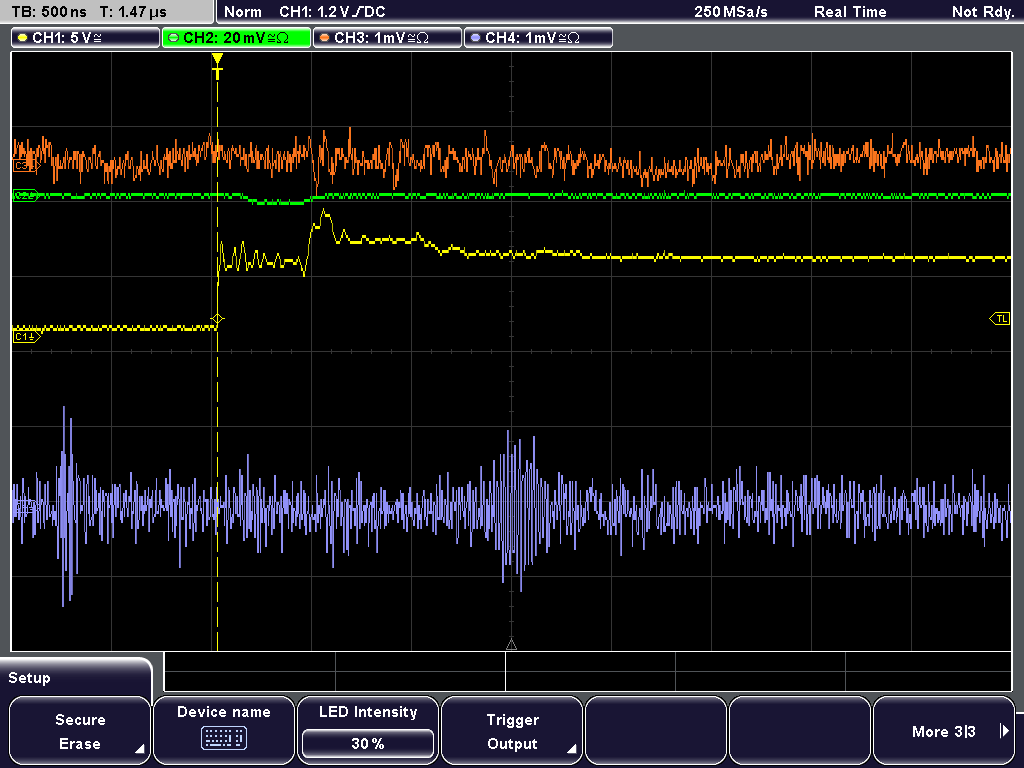Select the CH4 1mV channel tab
This screenshot has width=1024, height=768.
pyautogui.click(x=538, y=38)
